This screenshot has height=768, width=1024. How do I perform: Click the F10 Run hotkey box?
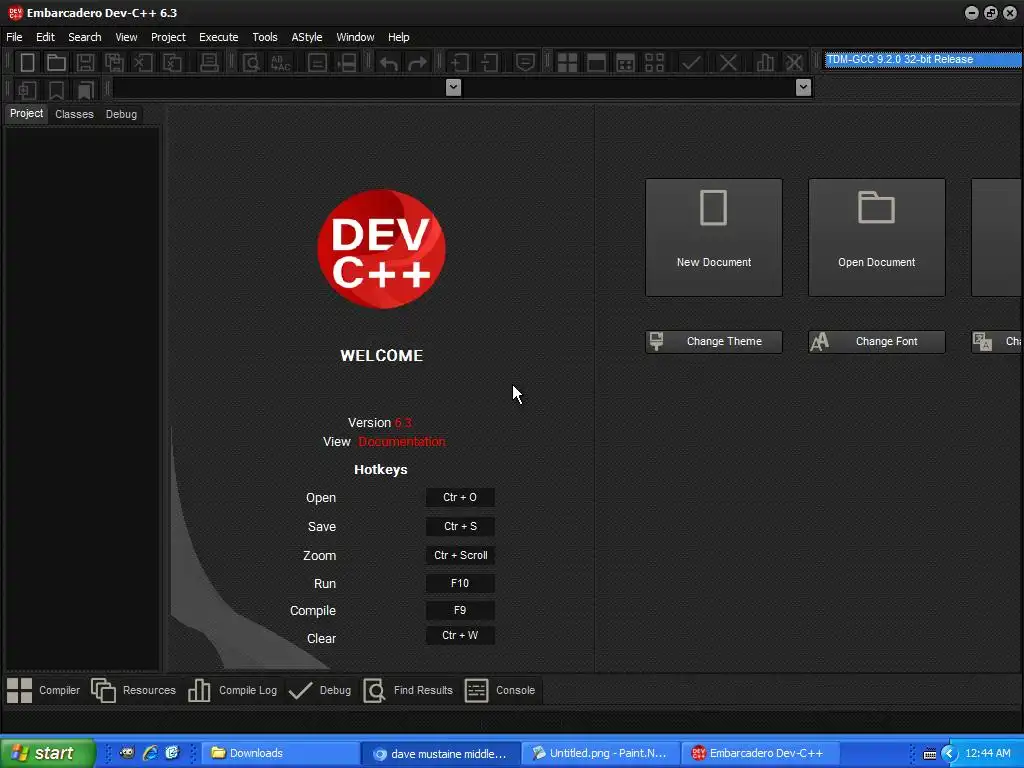460,583
